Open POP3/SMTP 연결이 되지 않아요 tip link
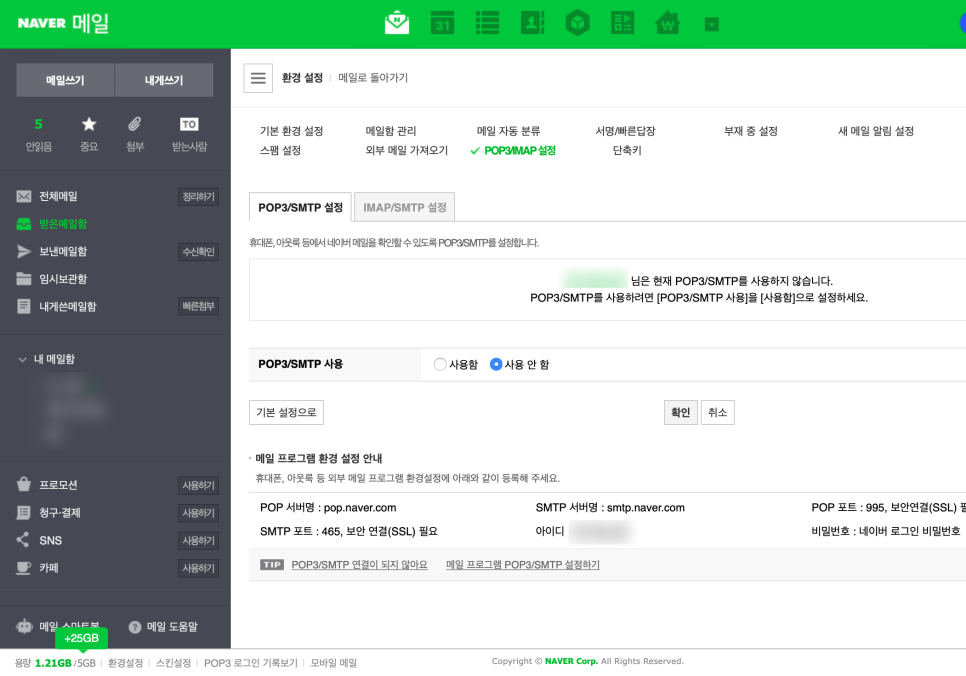The width and height of the screenshot is (966, 676). tap(359, 564)
